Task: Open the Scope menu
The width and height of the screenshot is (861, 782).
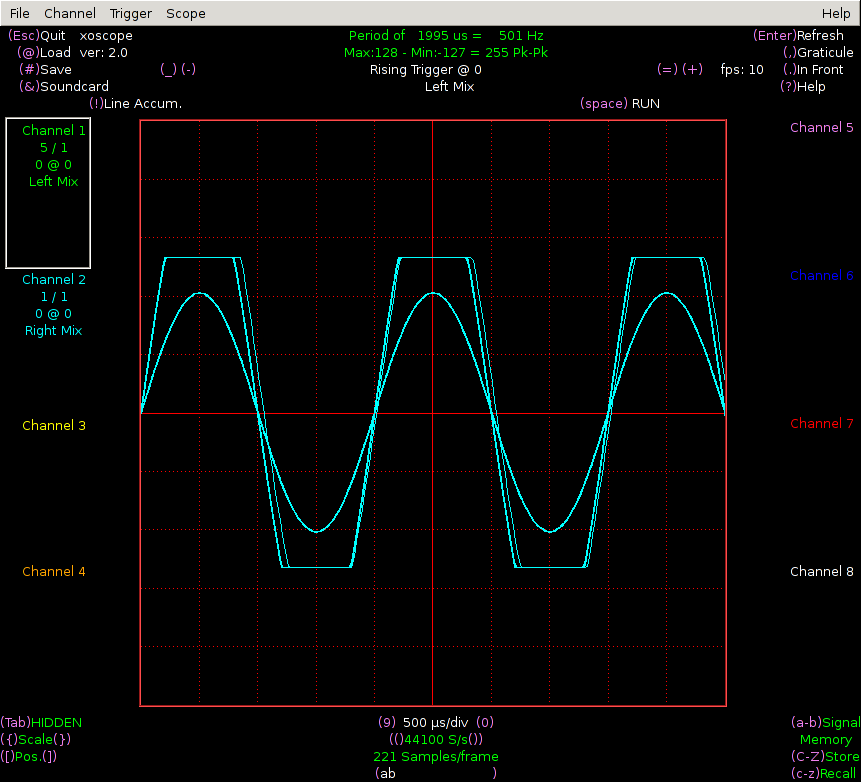Action: pyautogui.click(x=186, y=13)
